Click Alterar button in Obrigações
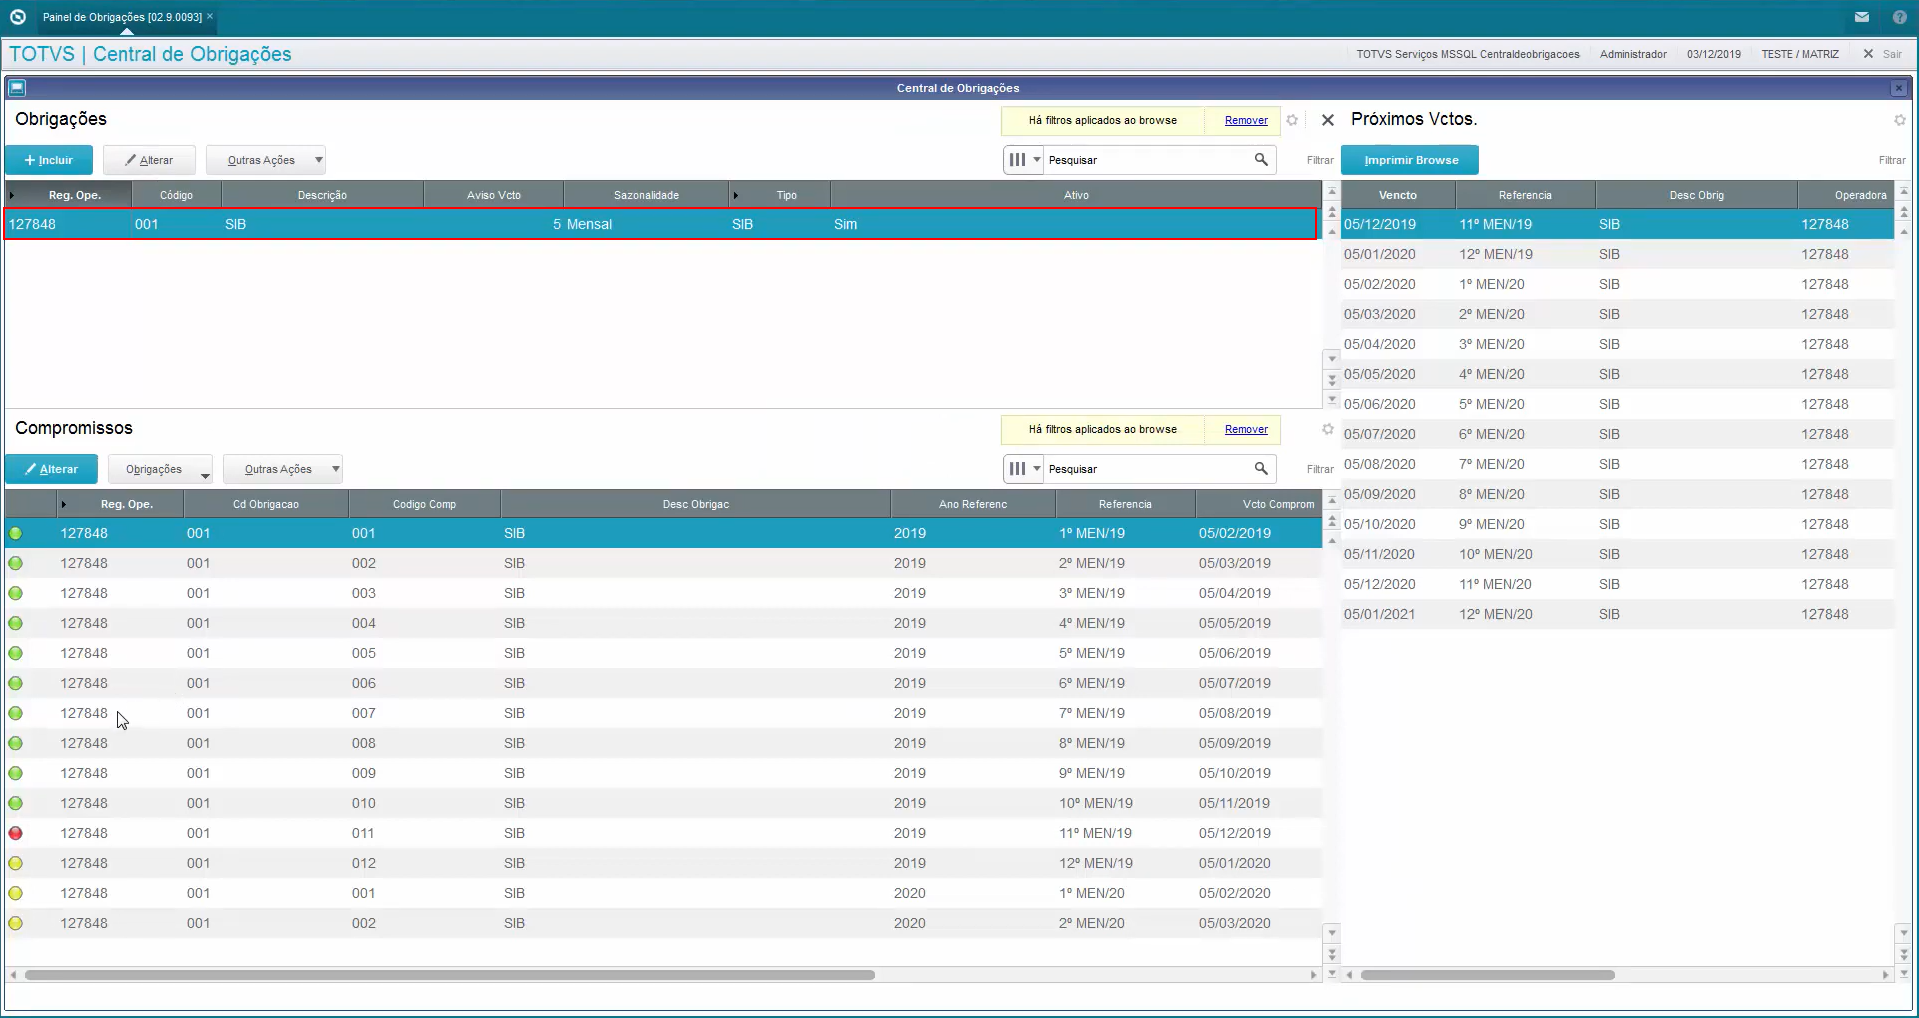The image size is (1919, 1018). [x=149, y=160]
